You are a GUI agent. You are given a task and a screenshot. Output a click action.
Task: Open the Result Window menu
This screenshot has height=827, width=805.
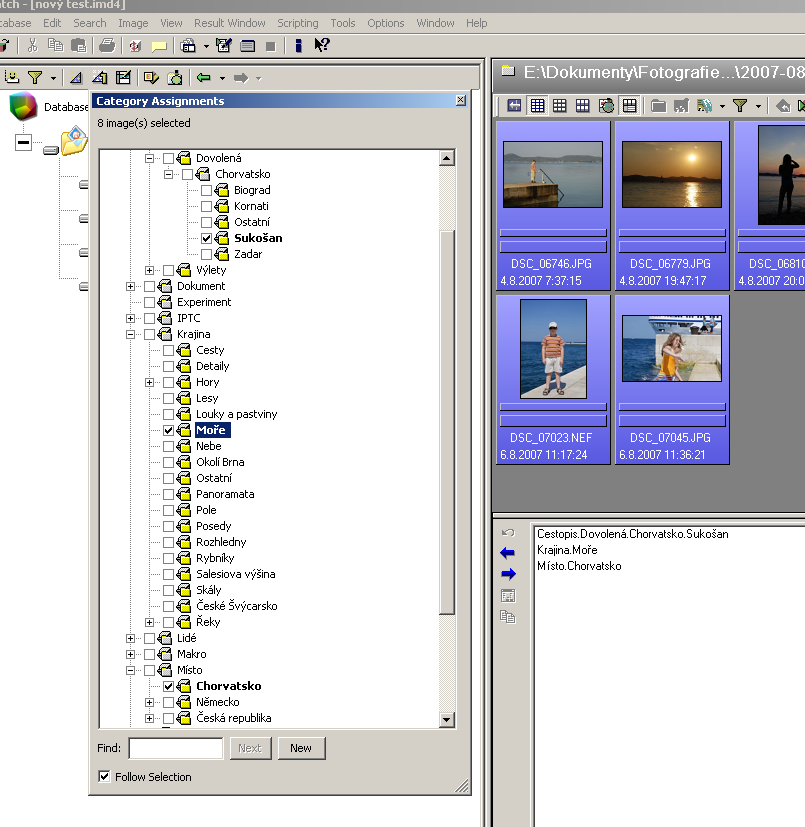229,23
